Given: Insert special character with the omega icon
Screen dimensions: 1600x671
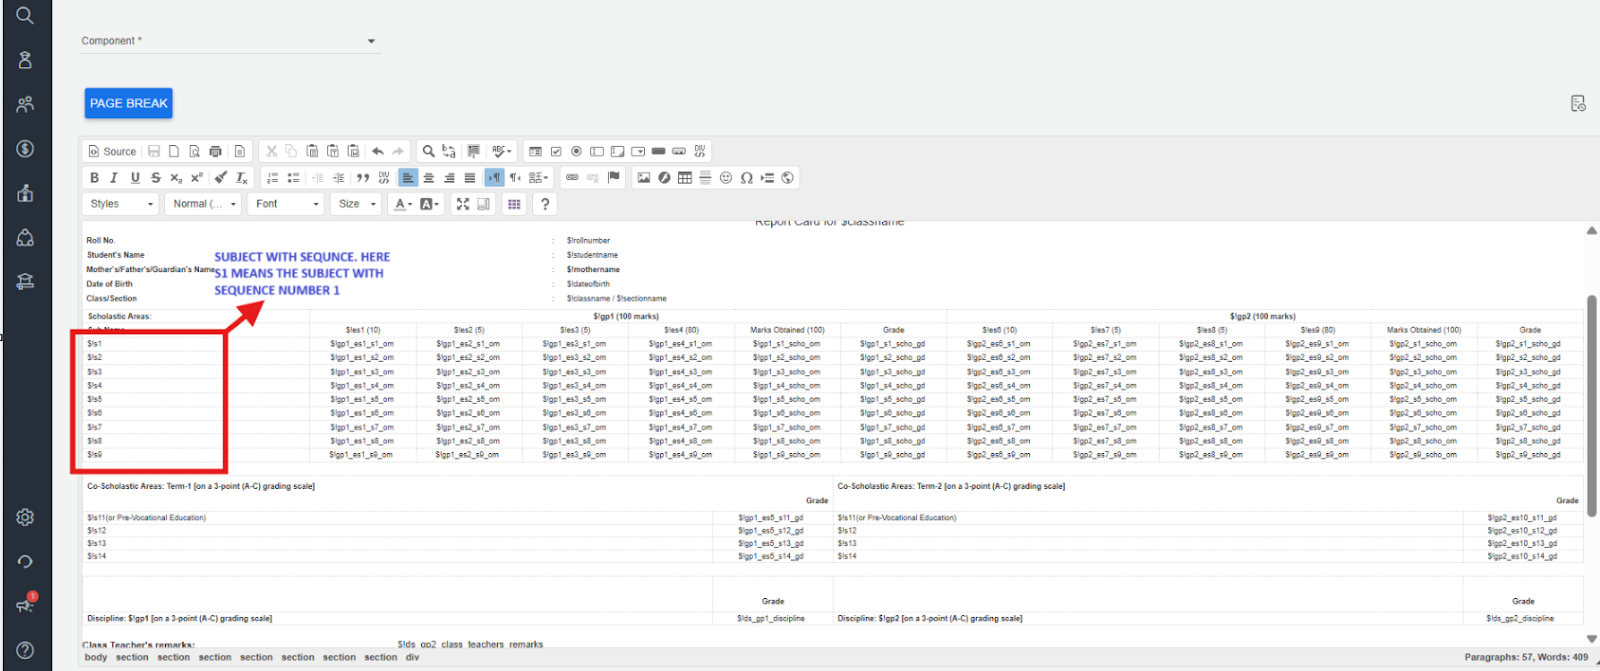Looking at the screenshot, I should click(x=746, y=178).
